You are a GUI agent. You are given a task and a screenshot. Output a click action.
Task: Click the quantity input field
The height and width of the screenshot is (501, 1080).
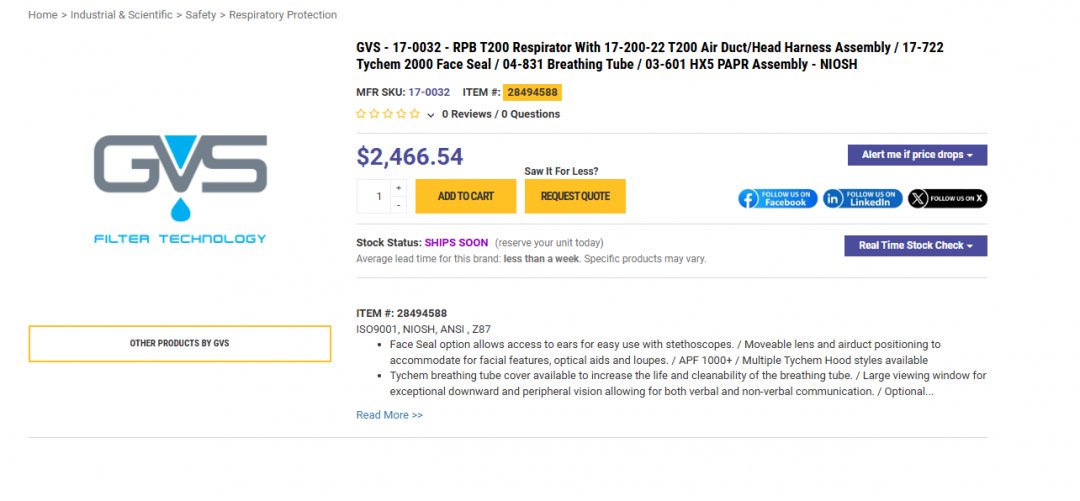[x=377, y=196]
